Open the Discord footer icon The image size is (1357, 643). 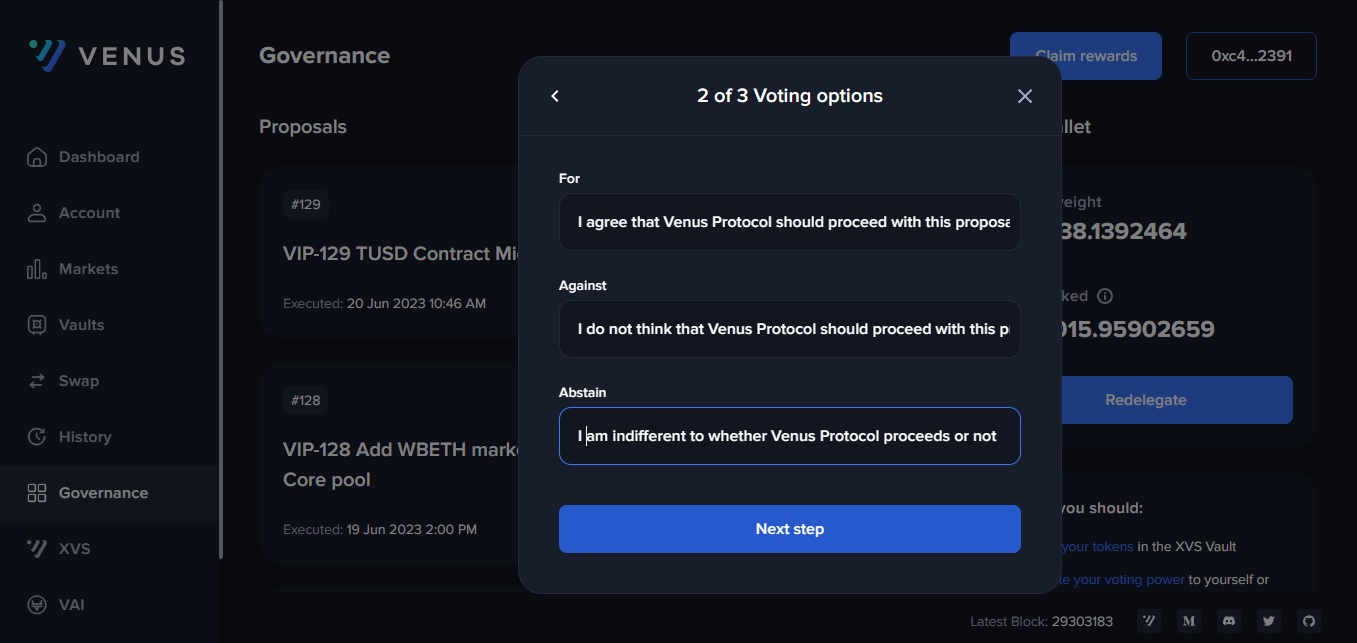point(1229,621)
